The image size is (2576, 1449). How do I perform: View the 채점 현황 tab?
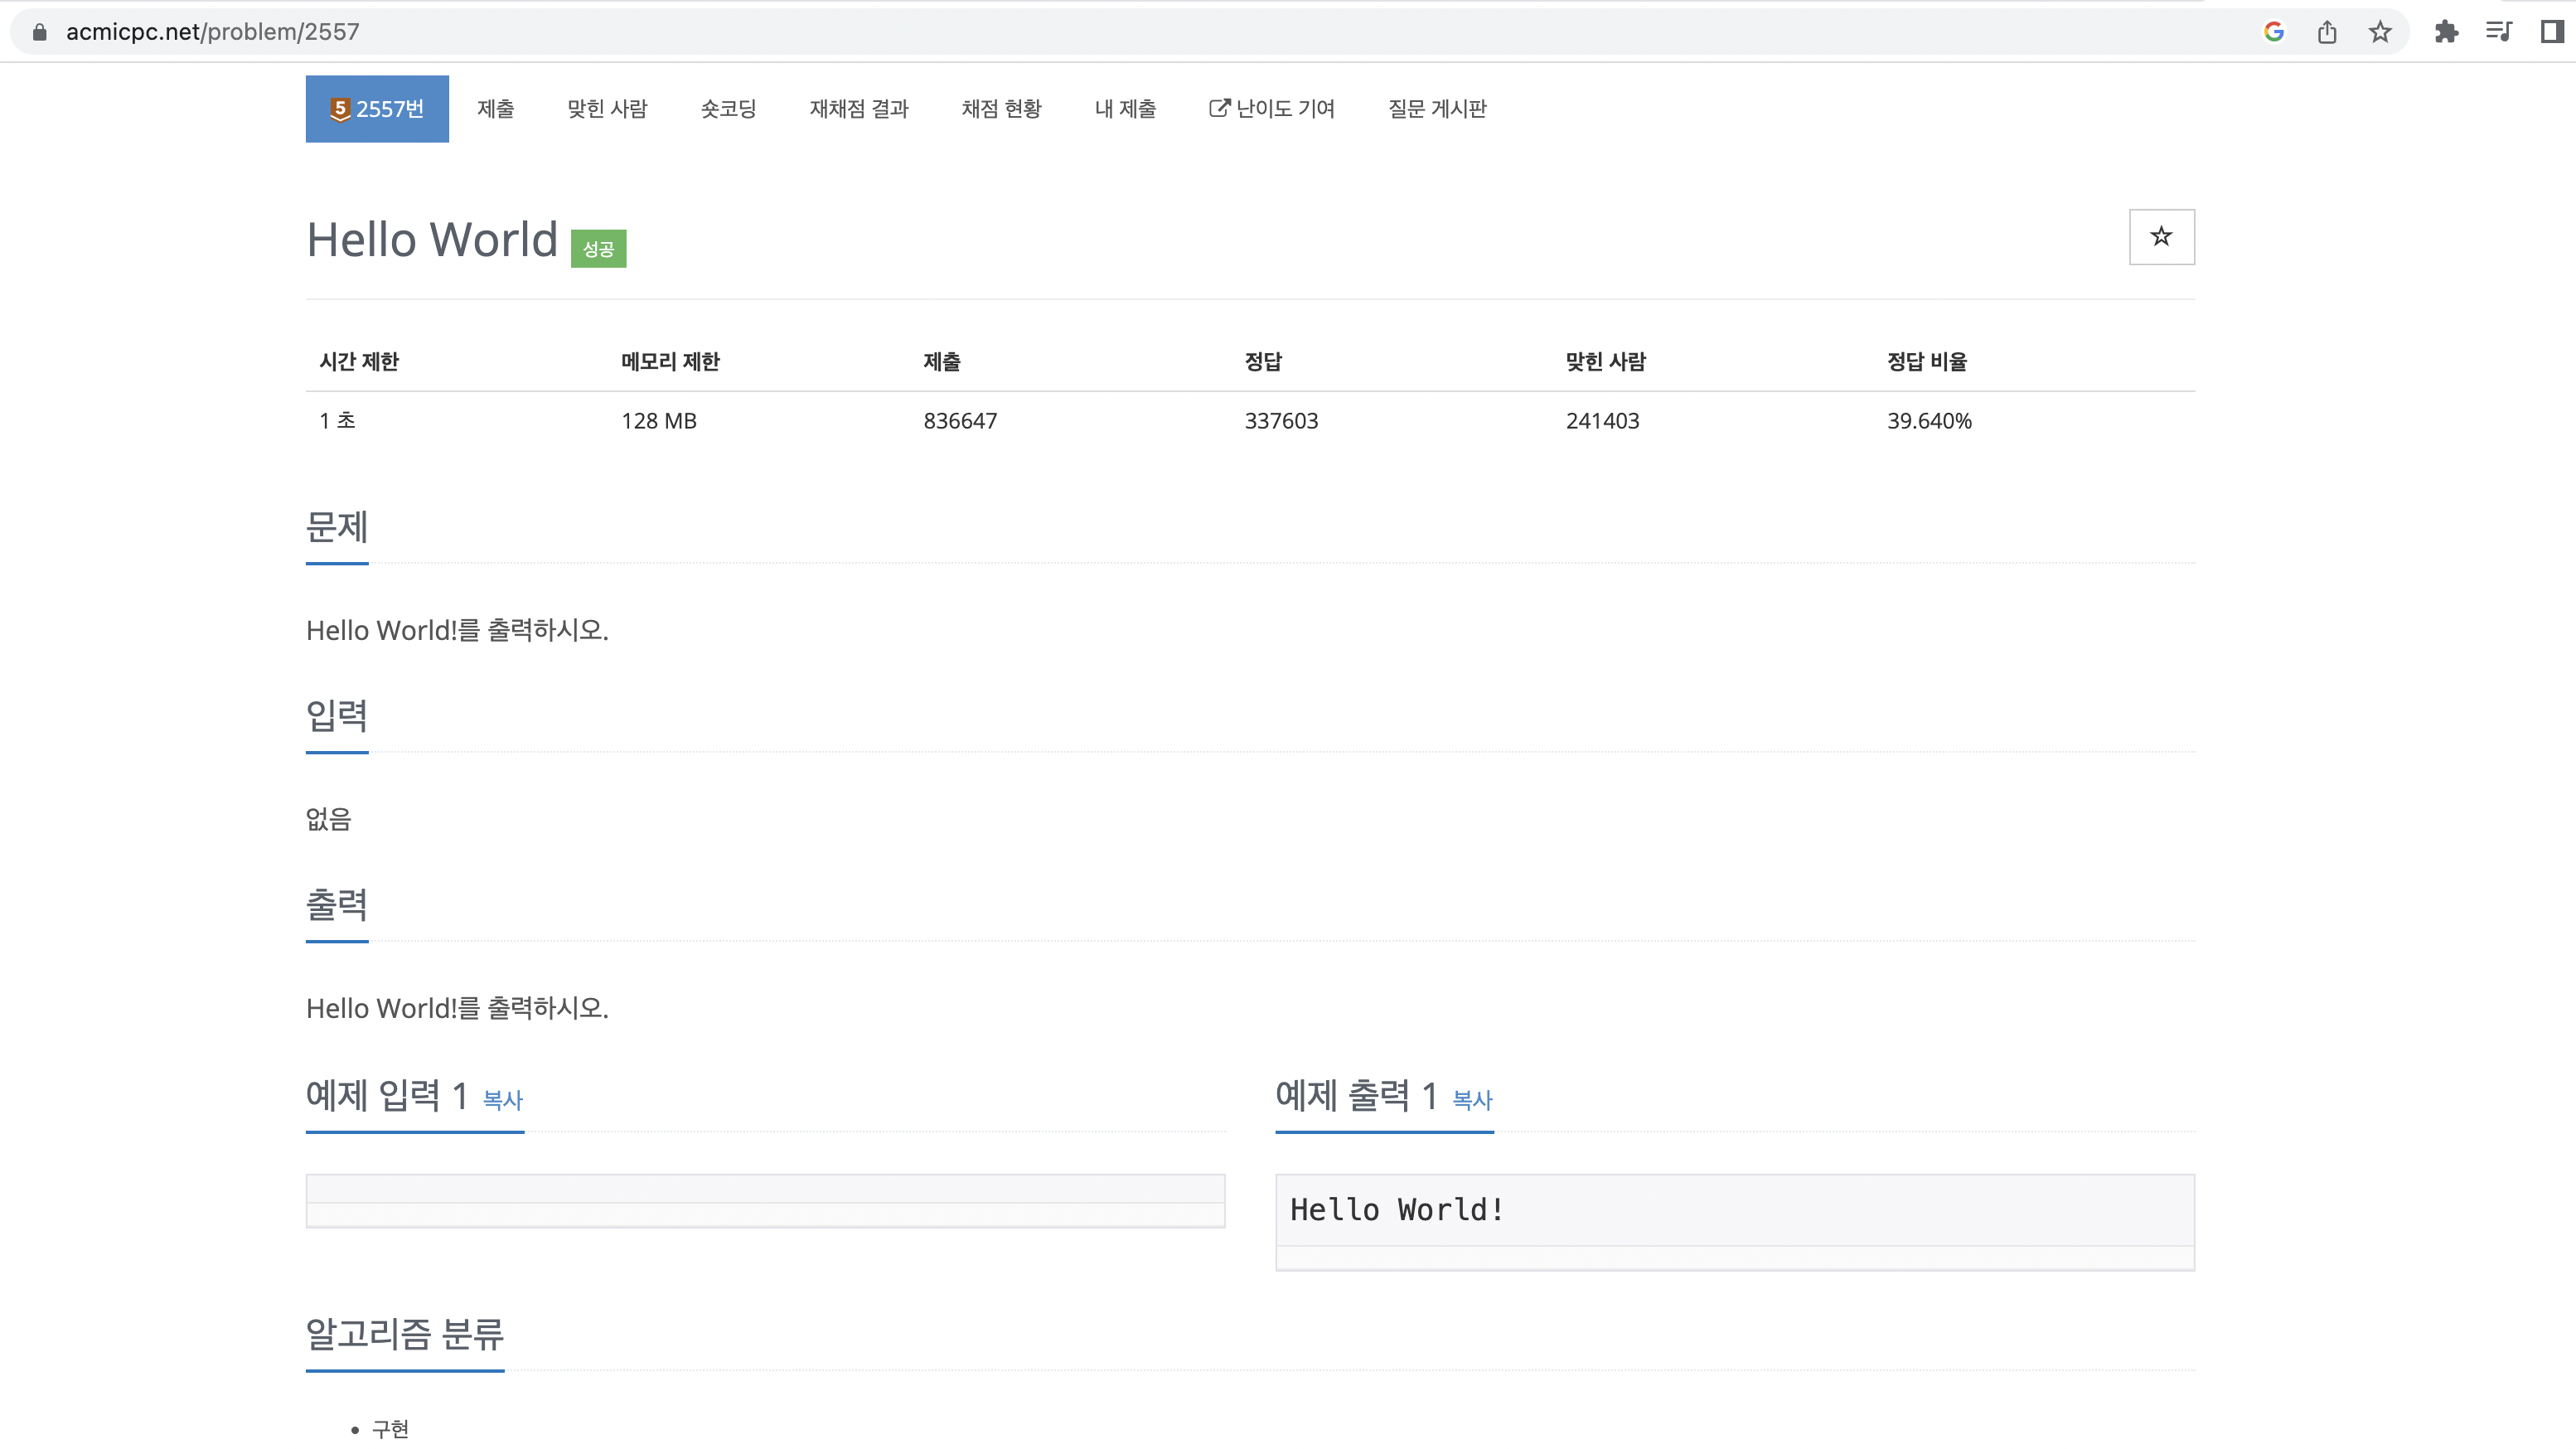pos(1001,109)
